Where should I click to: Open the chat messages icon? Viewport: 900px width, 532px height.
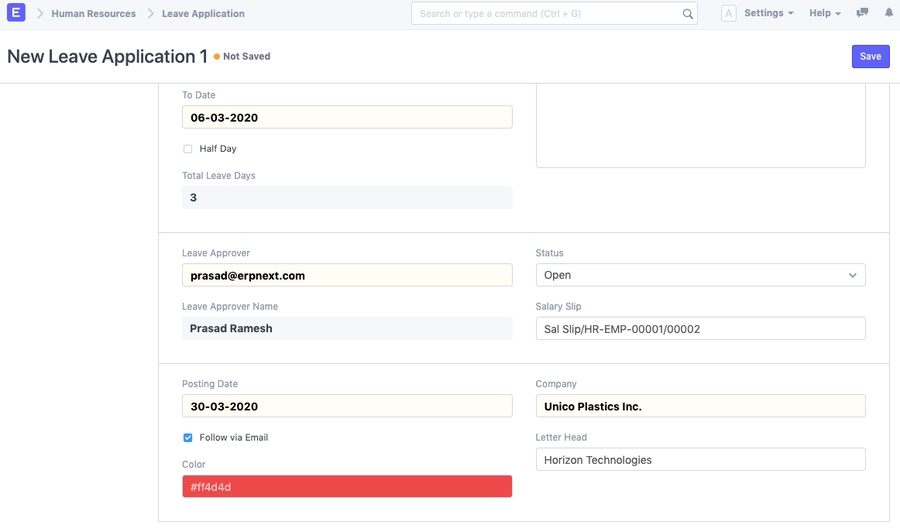[x=862, y=13]
